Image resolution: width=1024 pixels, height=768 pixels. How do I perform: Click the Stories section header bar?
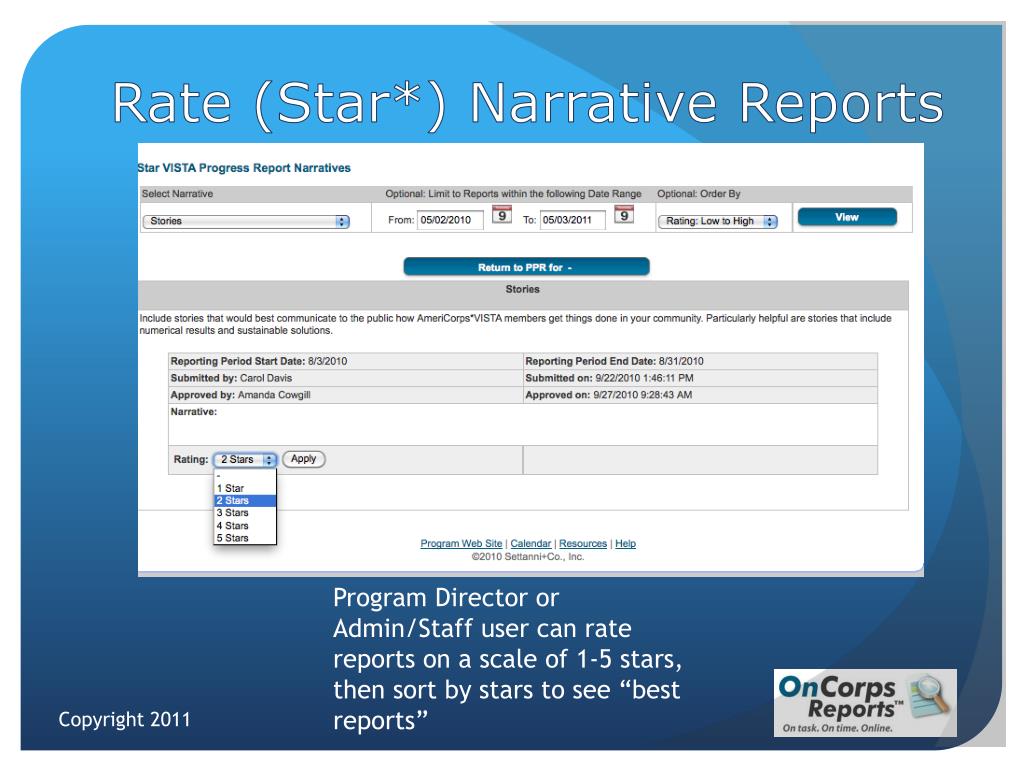click(523, 295)
